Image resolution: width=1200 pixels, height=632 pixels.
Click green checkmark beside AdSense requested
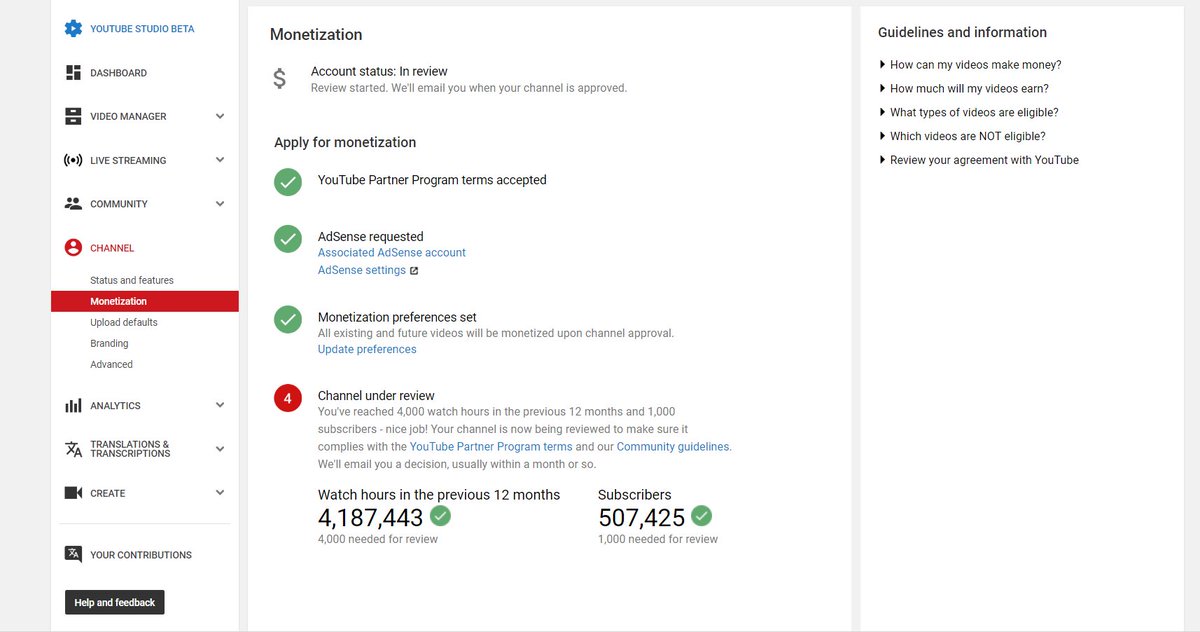click(x=288, y=239)
